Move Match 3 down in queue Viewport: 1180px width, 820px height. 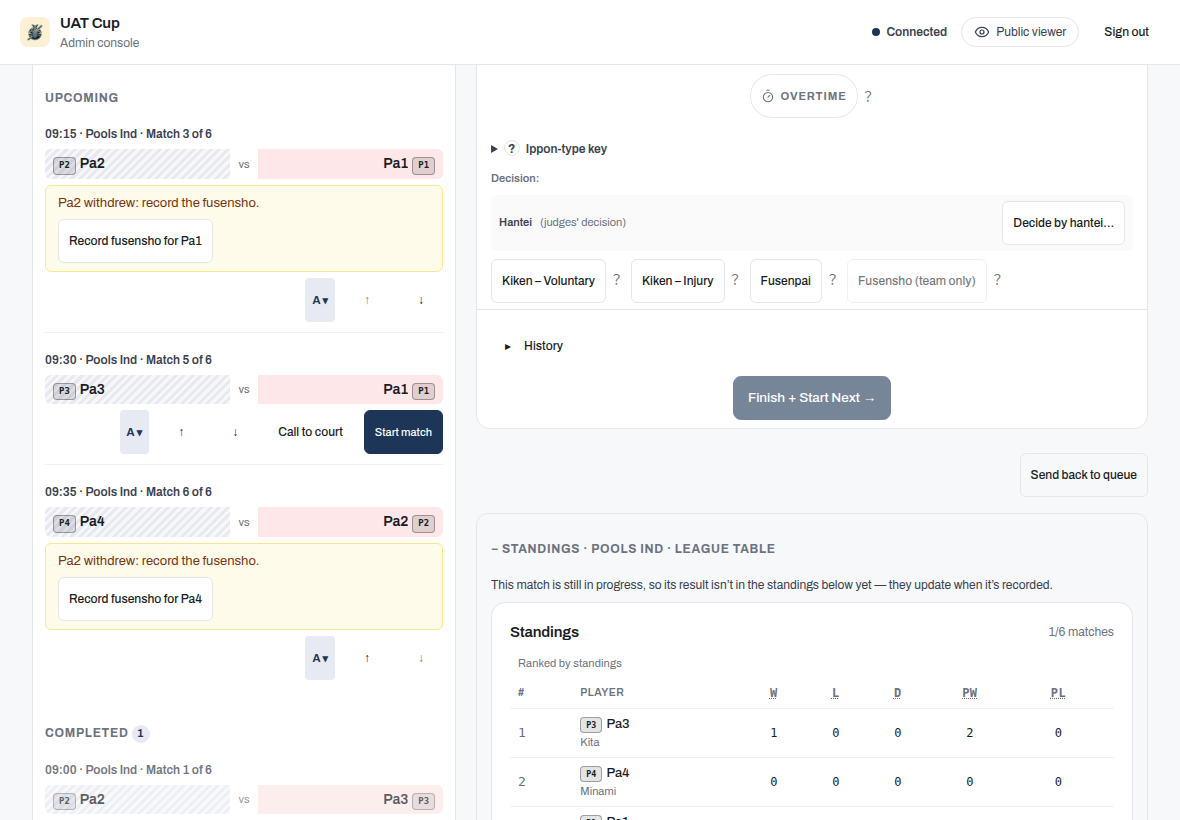pyautogui.click(x=421, y=300)
